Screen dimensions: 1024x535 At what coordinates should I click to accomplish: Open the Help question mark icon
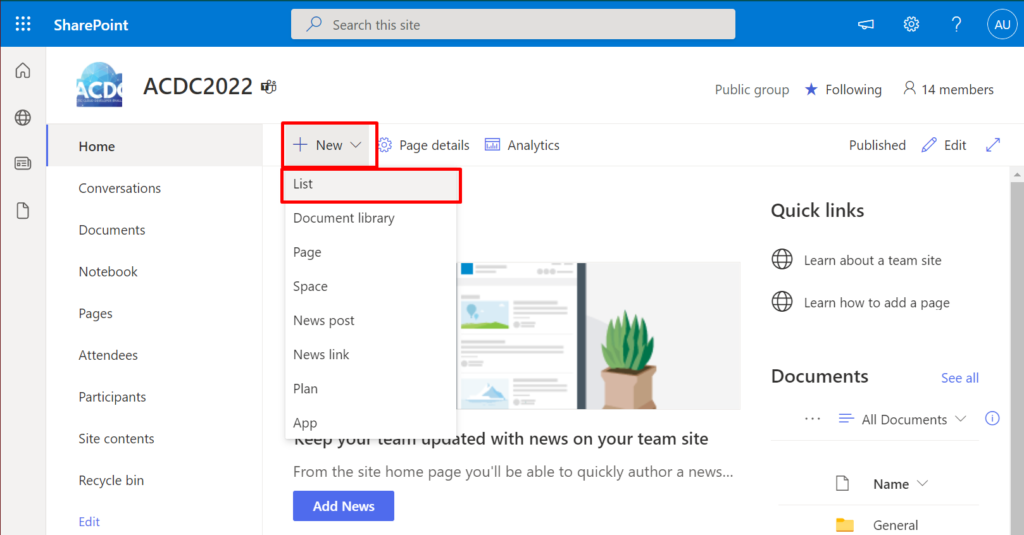coord(956,25)
